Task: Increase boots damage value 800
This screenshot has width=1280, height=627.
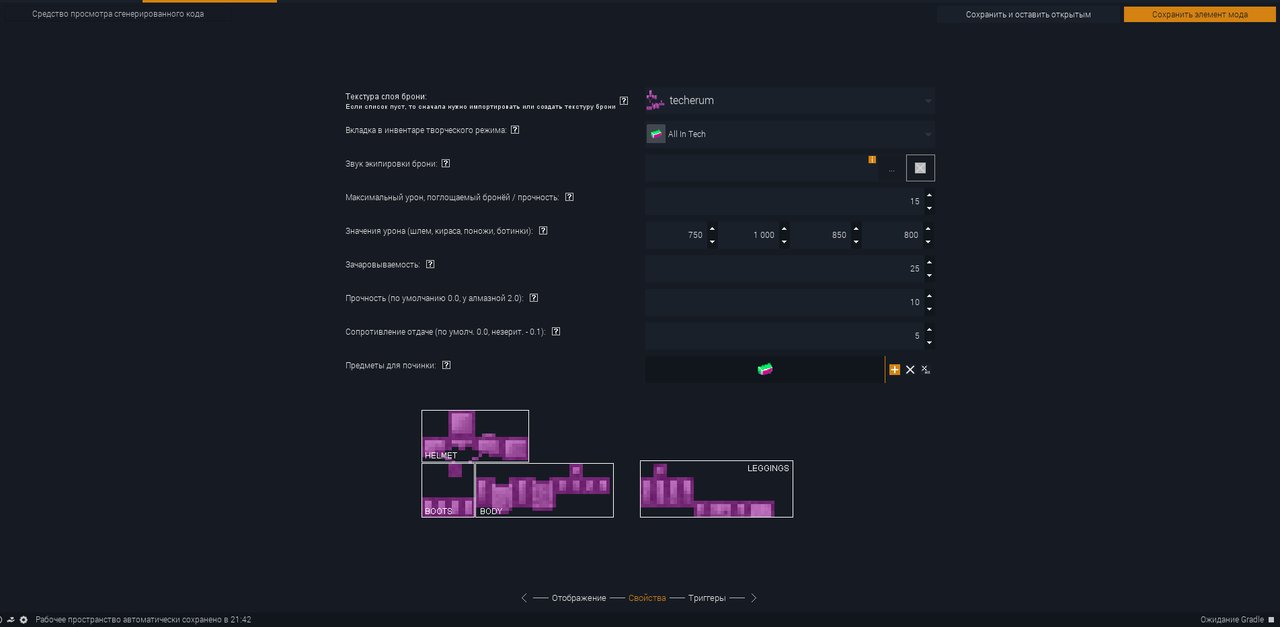Action: (x=929, y=229)
